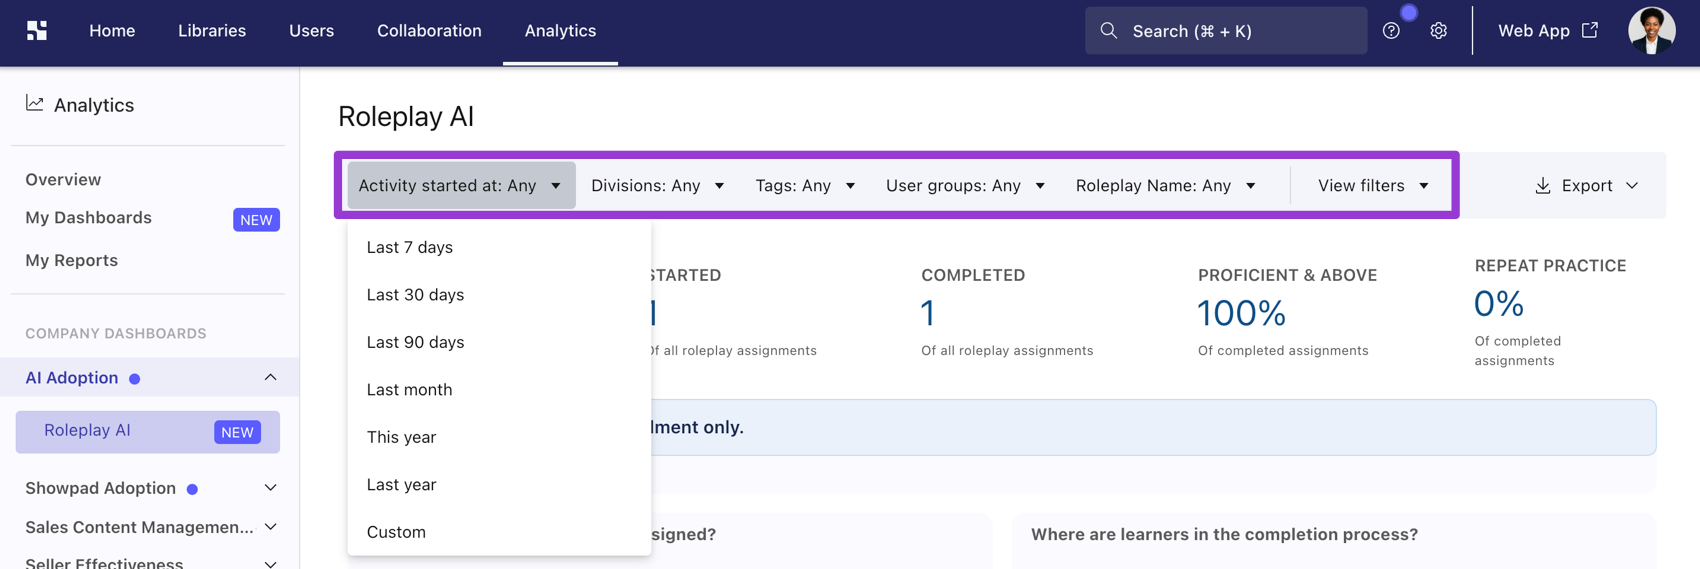The image size is (1700, 569).
Task: Open the help question mark icon
Action: point(1391,31)
